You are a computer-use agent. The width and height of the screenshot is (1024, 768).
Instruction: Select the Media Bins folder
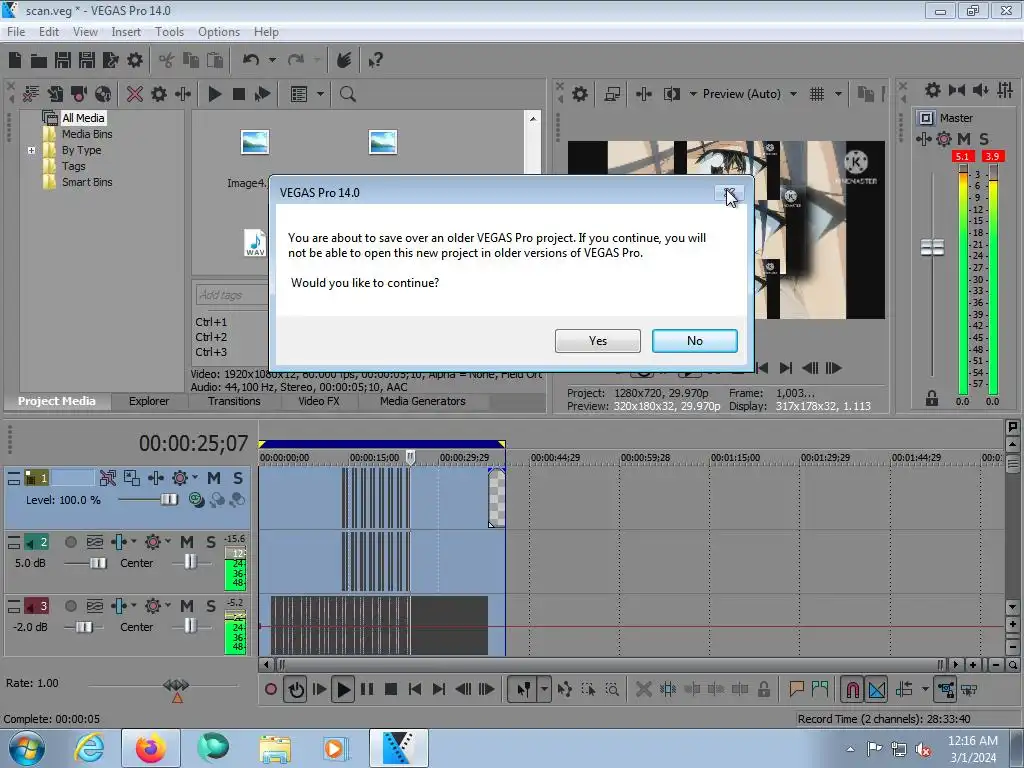pyautogui.click(x=87, y=134)
